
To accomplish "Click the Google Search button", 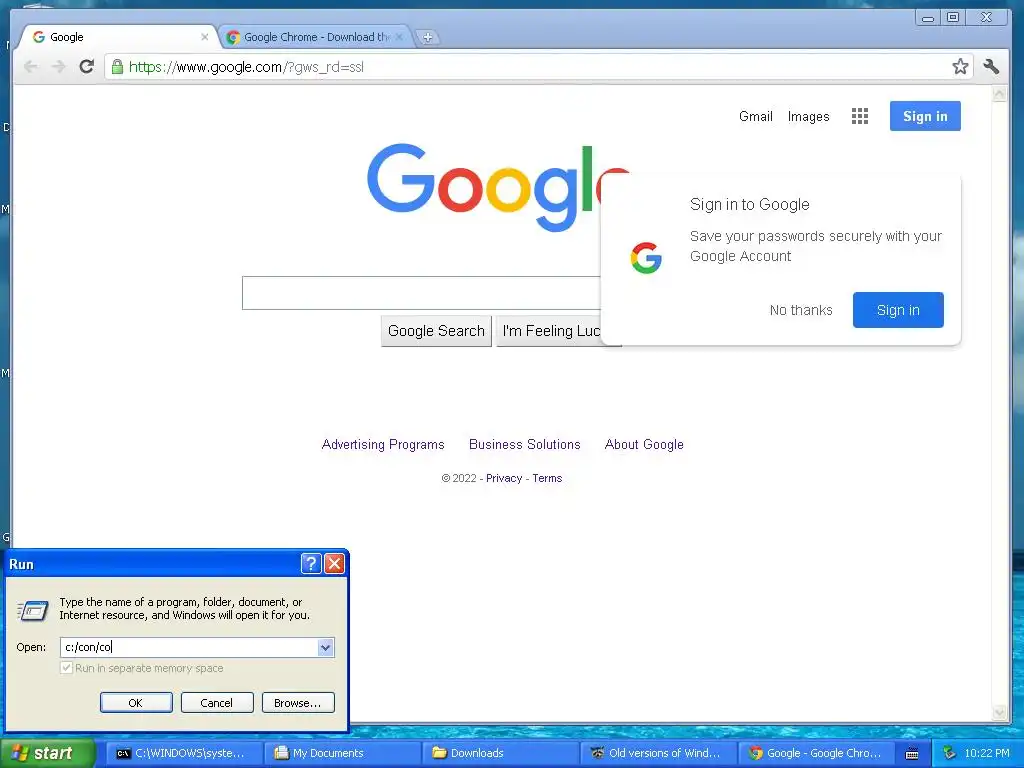I will coord(436,331).
